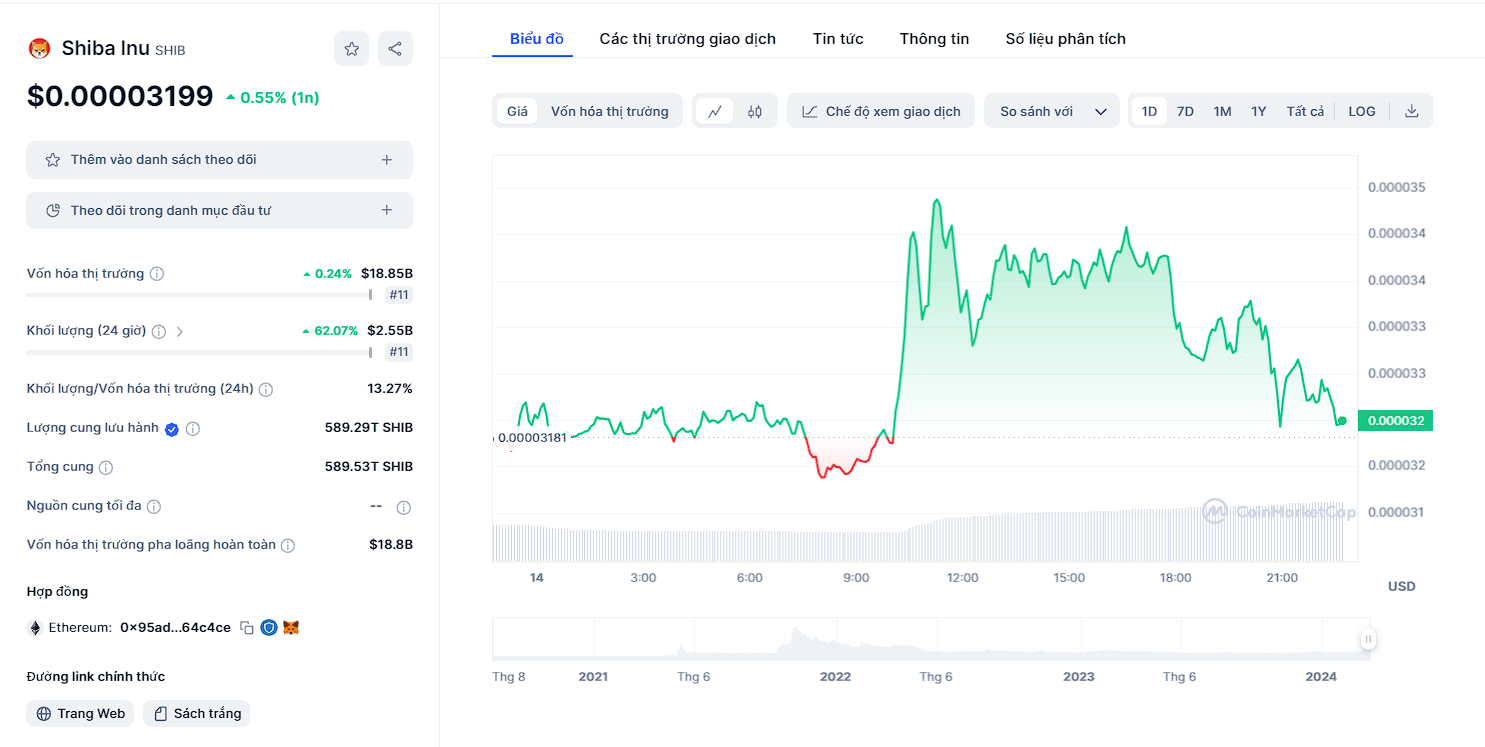Screen dimensions: 1485x747
Task: Open the So sánh với dropdown
Action: pos(1052,111)
